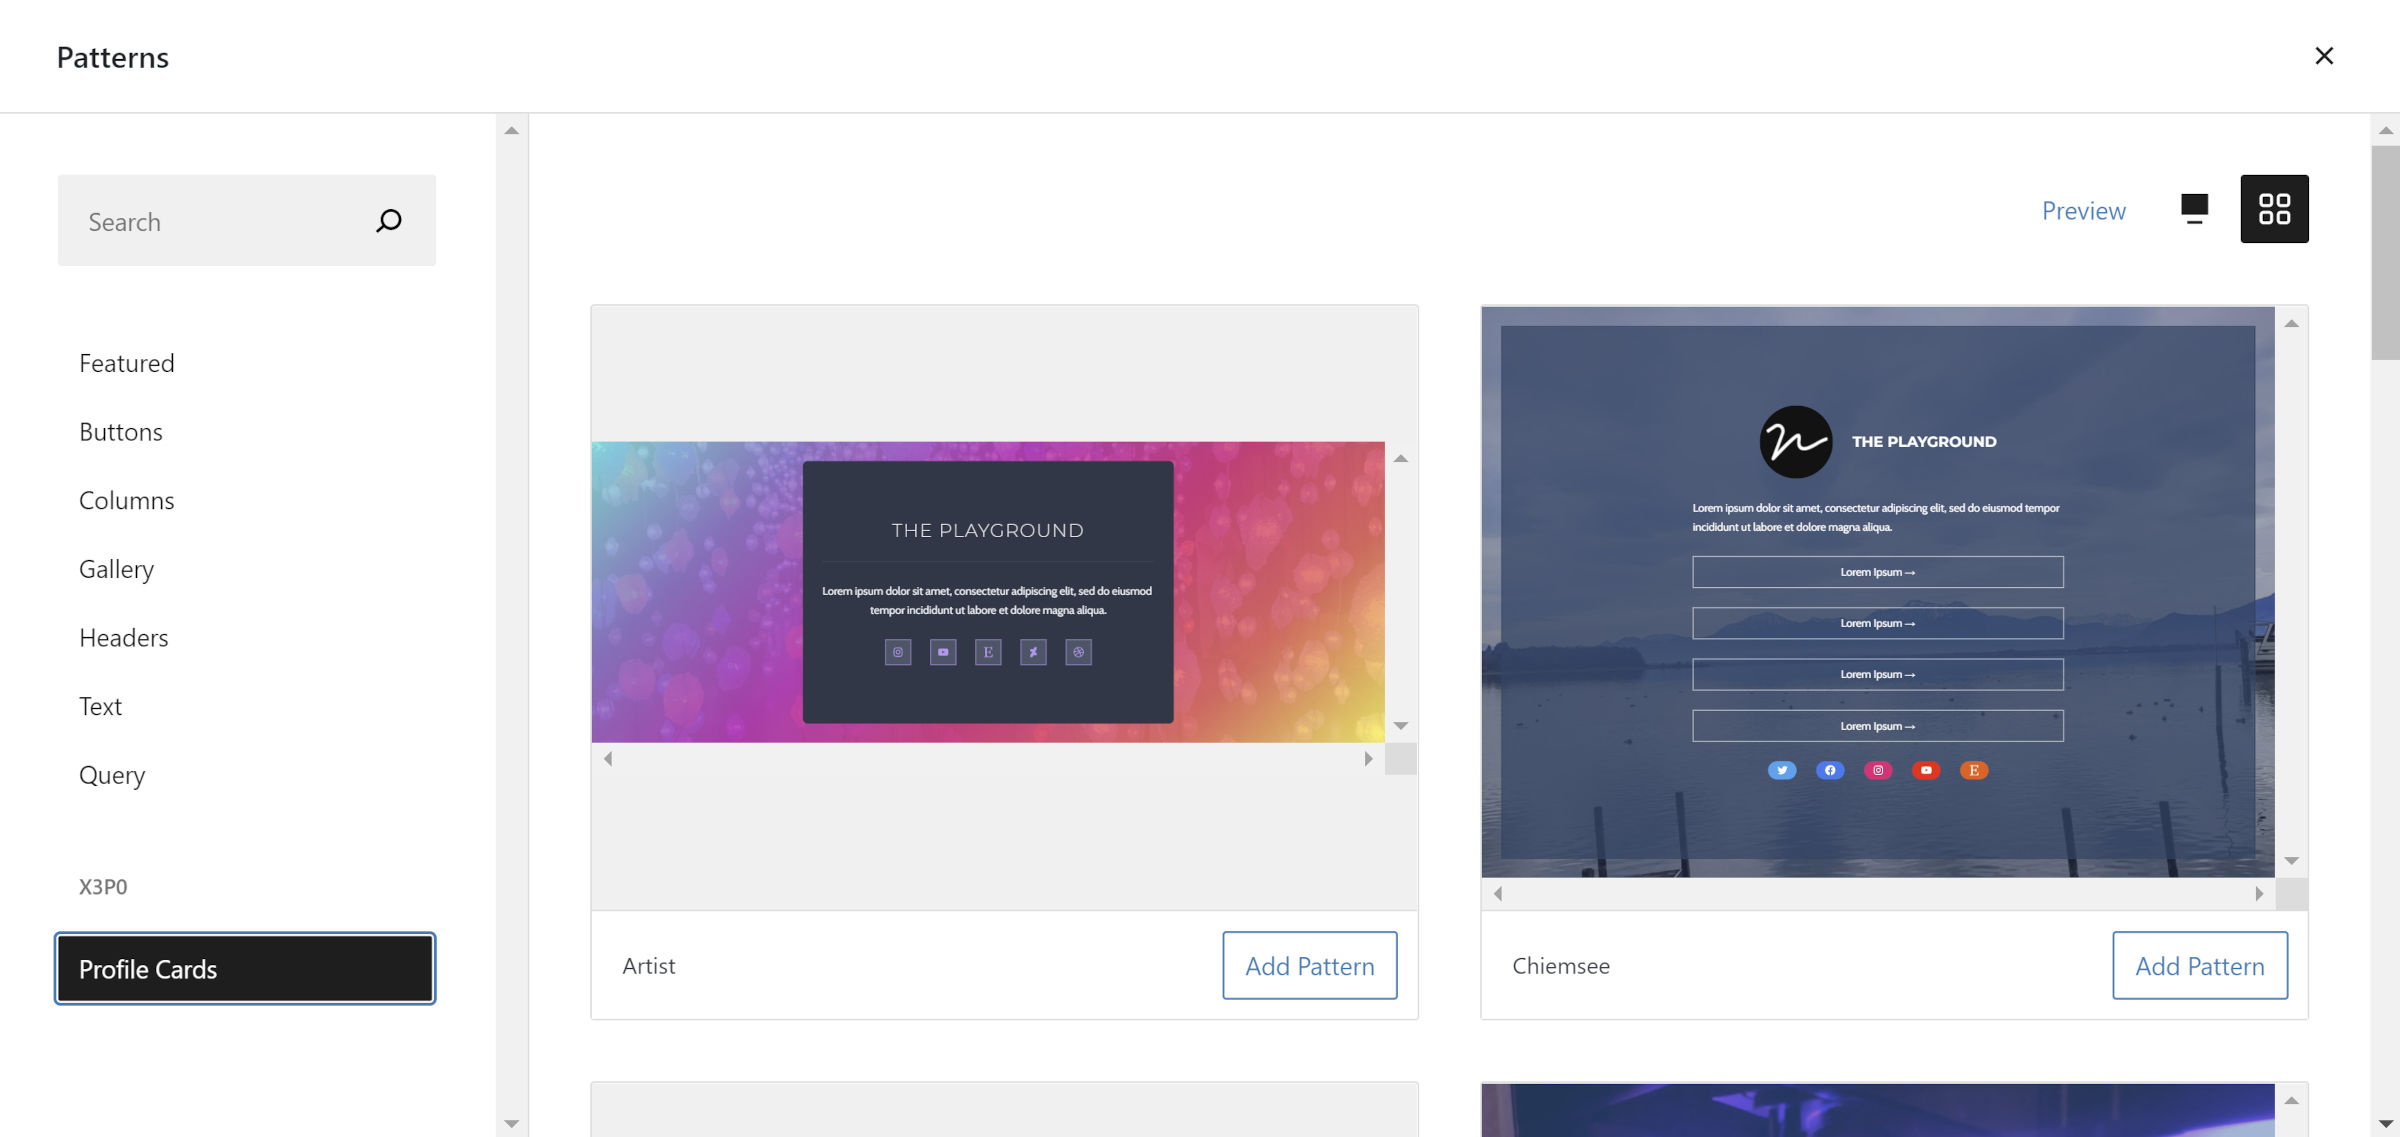The height and width of the screenshot is (1137, 2400).
Task: Select the Profile Cards category
Action: (x=245, y=969)
